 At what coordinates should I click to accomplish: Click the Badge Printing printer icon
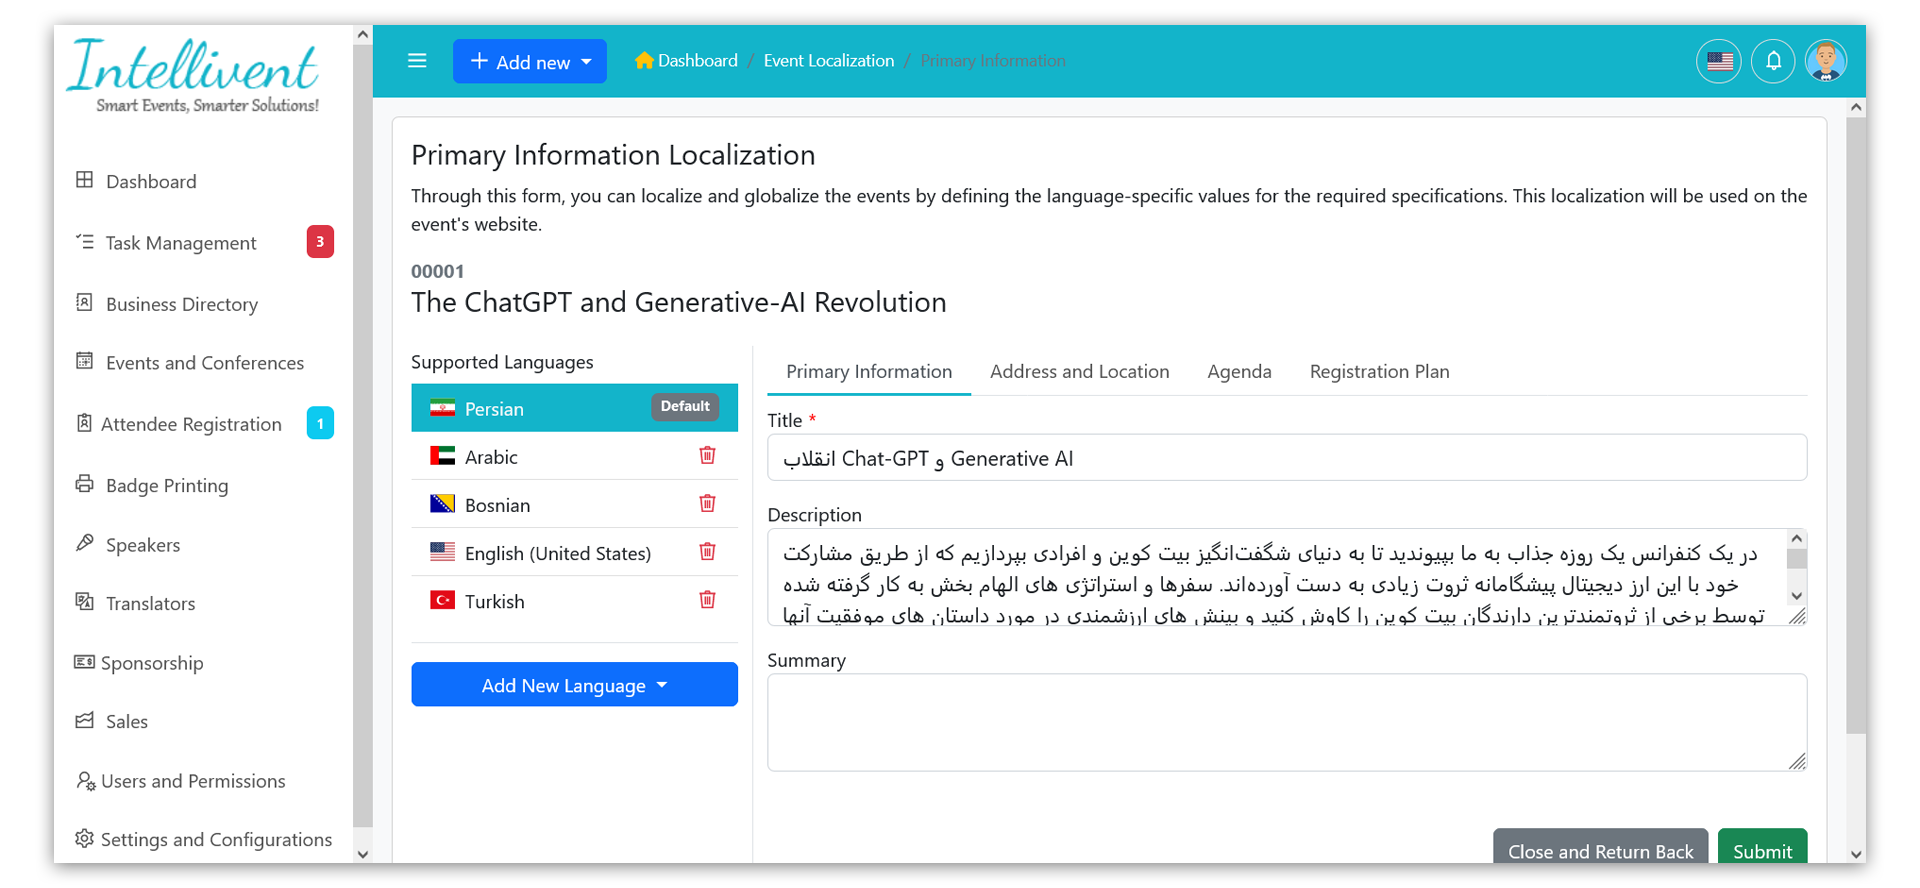(x=85, y=484)
